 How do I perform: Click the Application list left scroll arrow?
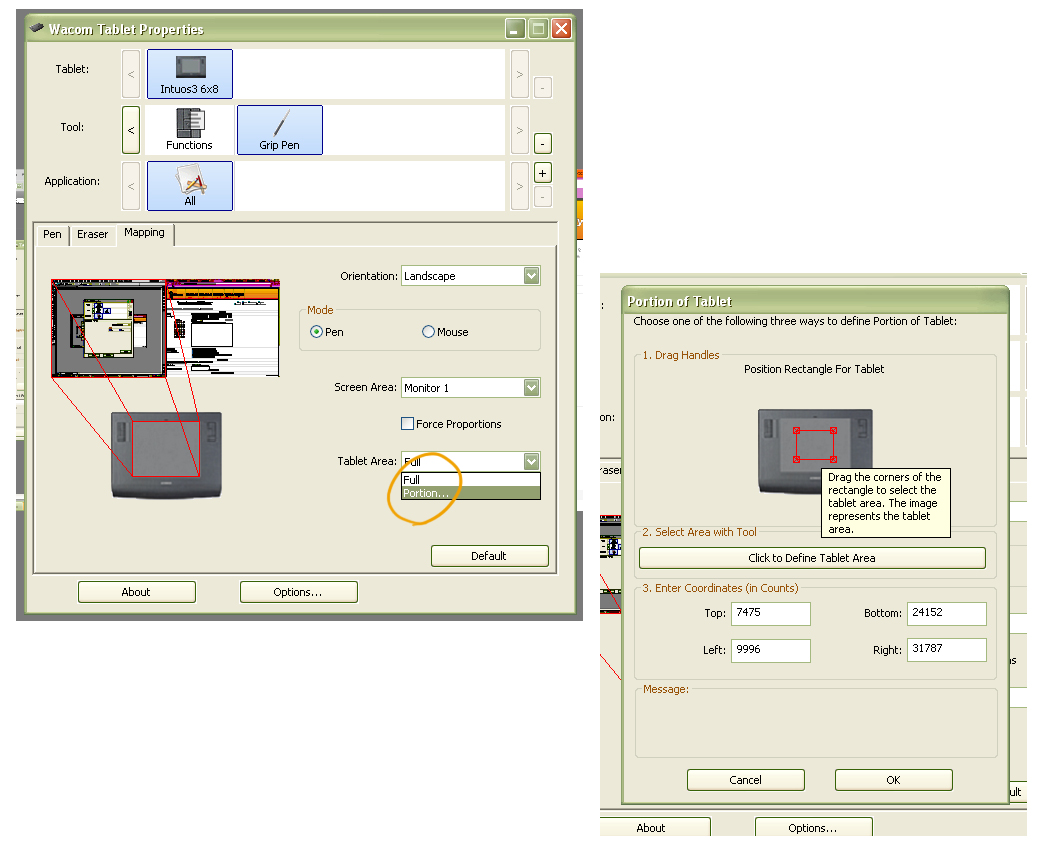131,186
